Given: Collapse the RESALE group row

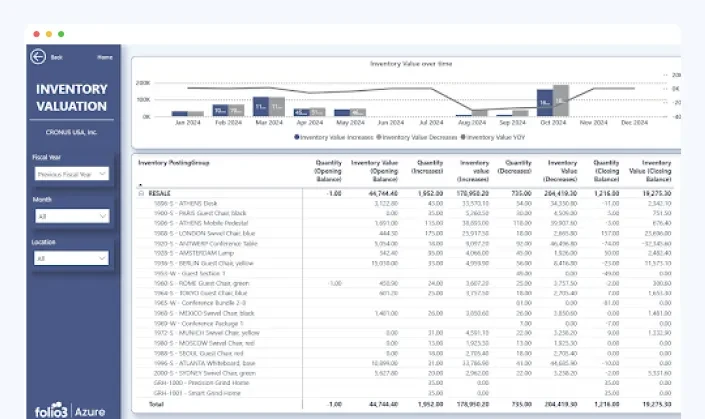Looking at the screenshot, I should coord(141,193).
